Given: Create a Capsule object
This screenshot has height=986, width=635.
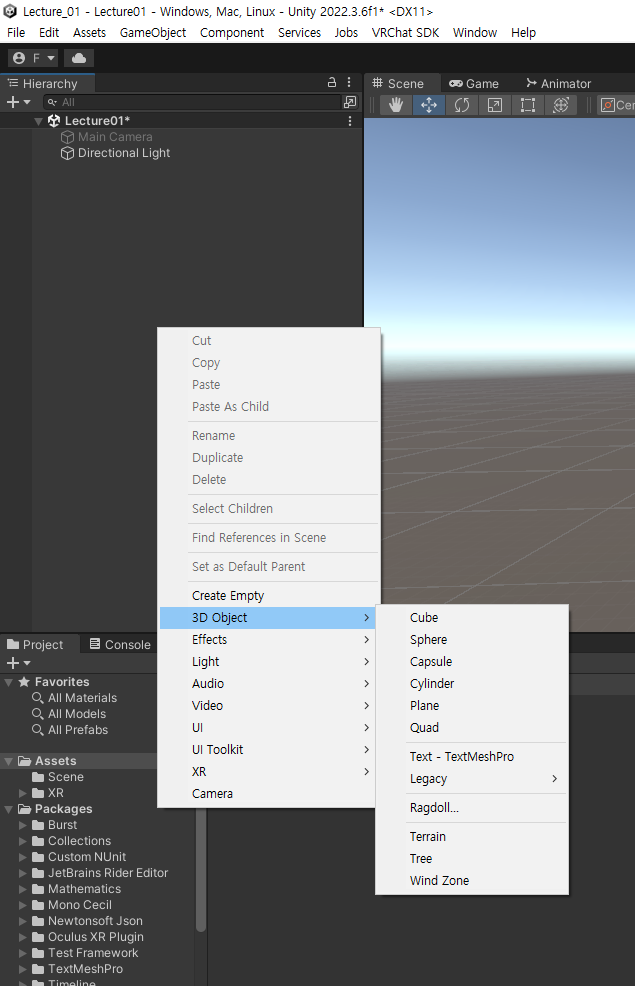Looking at the screenshot, I should pos(472,662).
